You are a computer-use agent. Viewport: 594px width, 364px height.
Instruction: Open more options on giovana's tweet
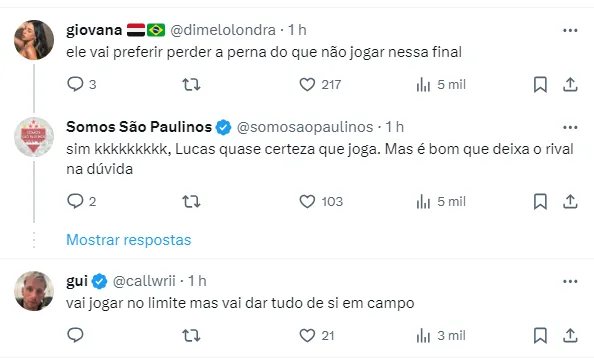[570, 30]
